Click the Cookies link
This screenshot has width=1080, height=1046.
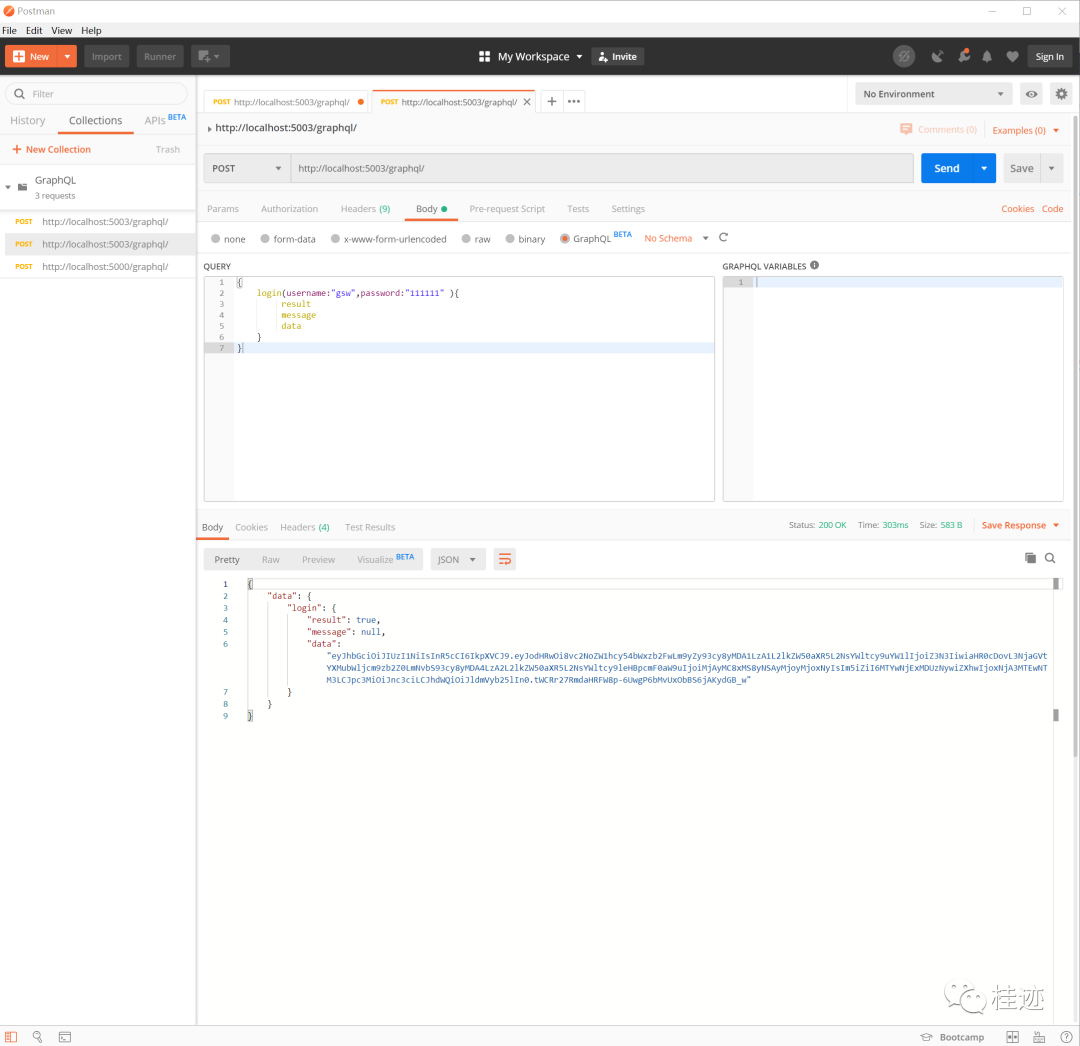[x=1017, y=209]
